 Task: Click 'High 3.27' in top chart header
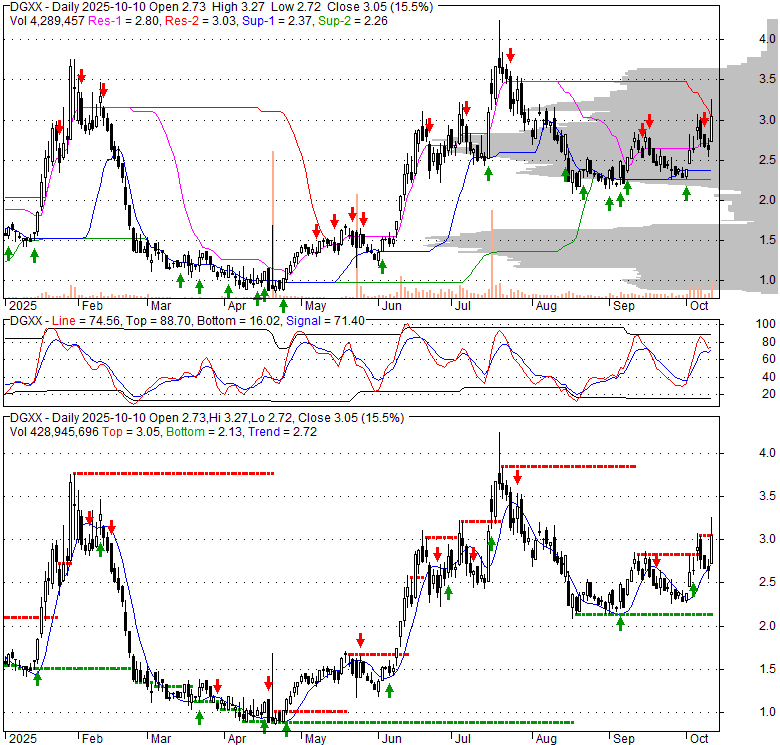(237, 7)
